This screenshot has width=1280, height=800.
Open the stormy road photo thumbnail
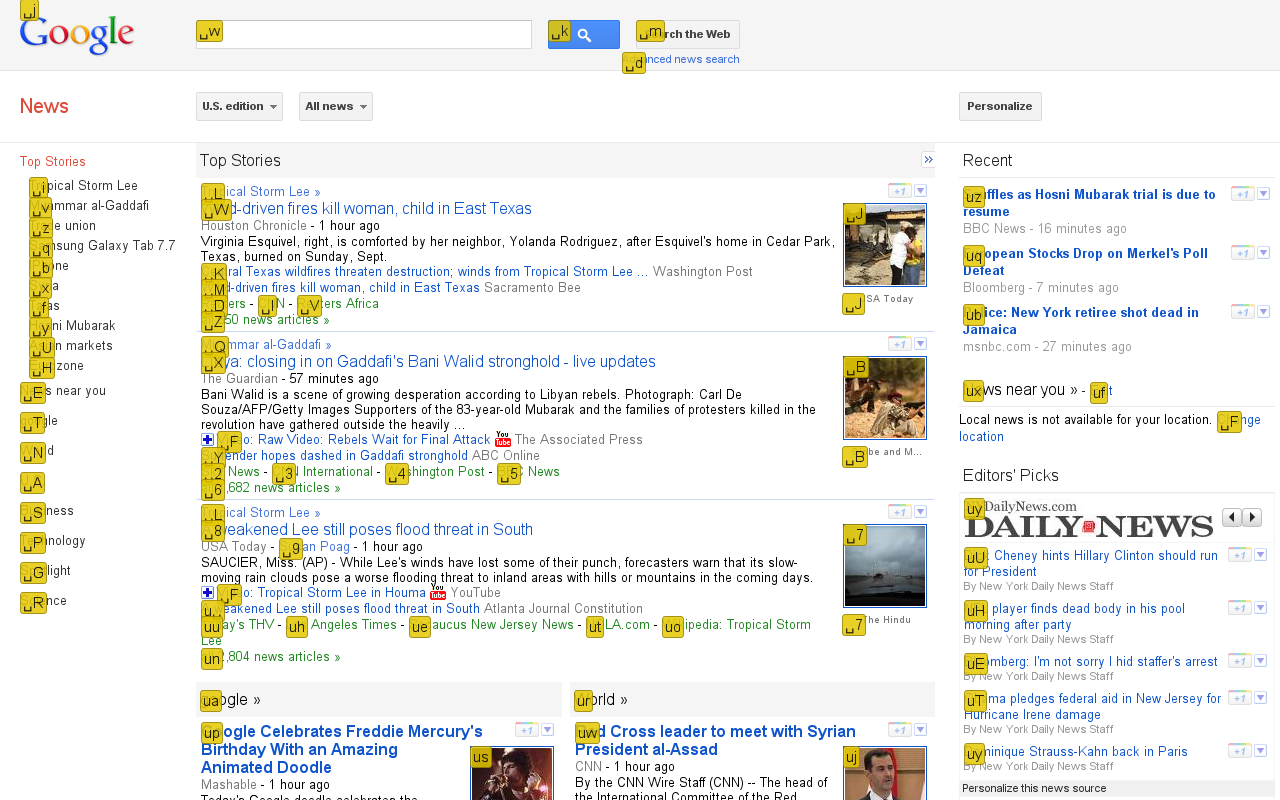coord(885,566)
